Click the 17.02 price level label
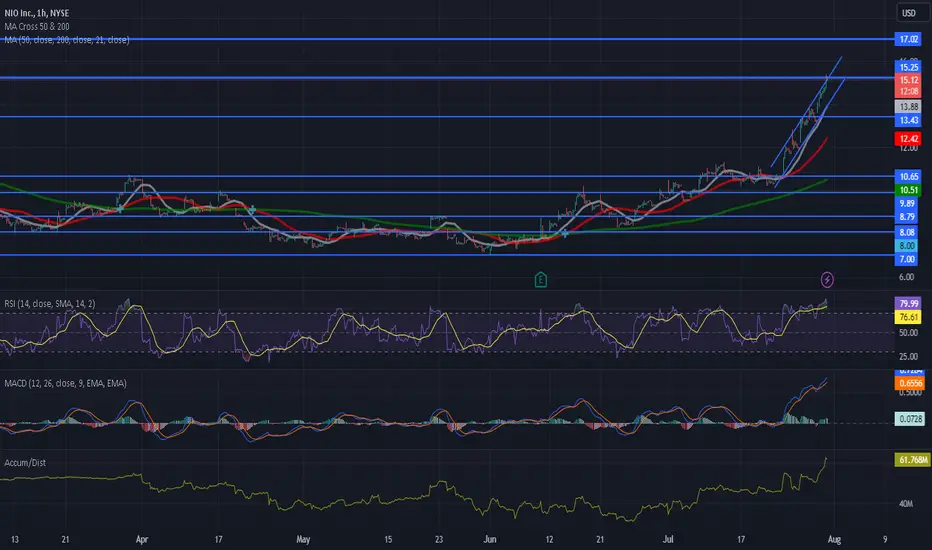 click(x=909, y=39)
